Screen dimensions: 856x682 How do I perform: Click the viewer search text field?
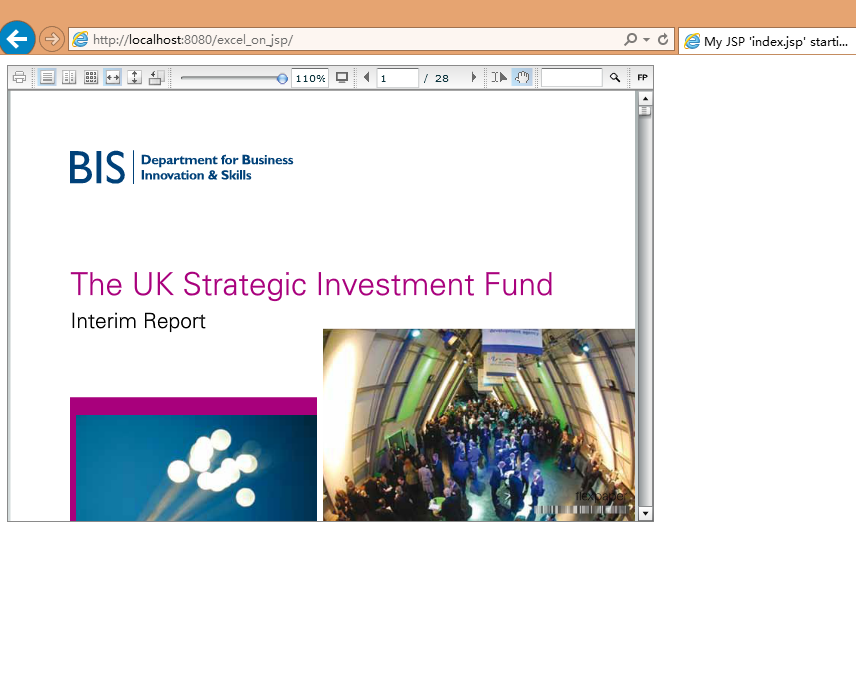pyautogui.click(x=572, y=78)
